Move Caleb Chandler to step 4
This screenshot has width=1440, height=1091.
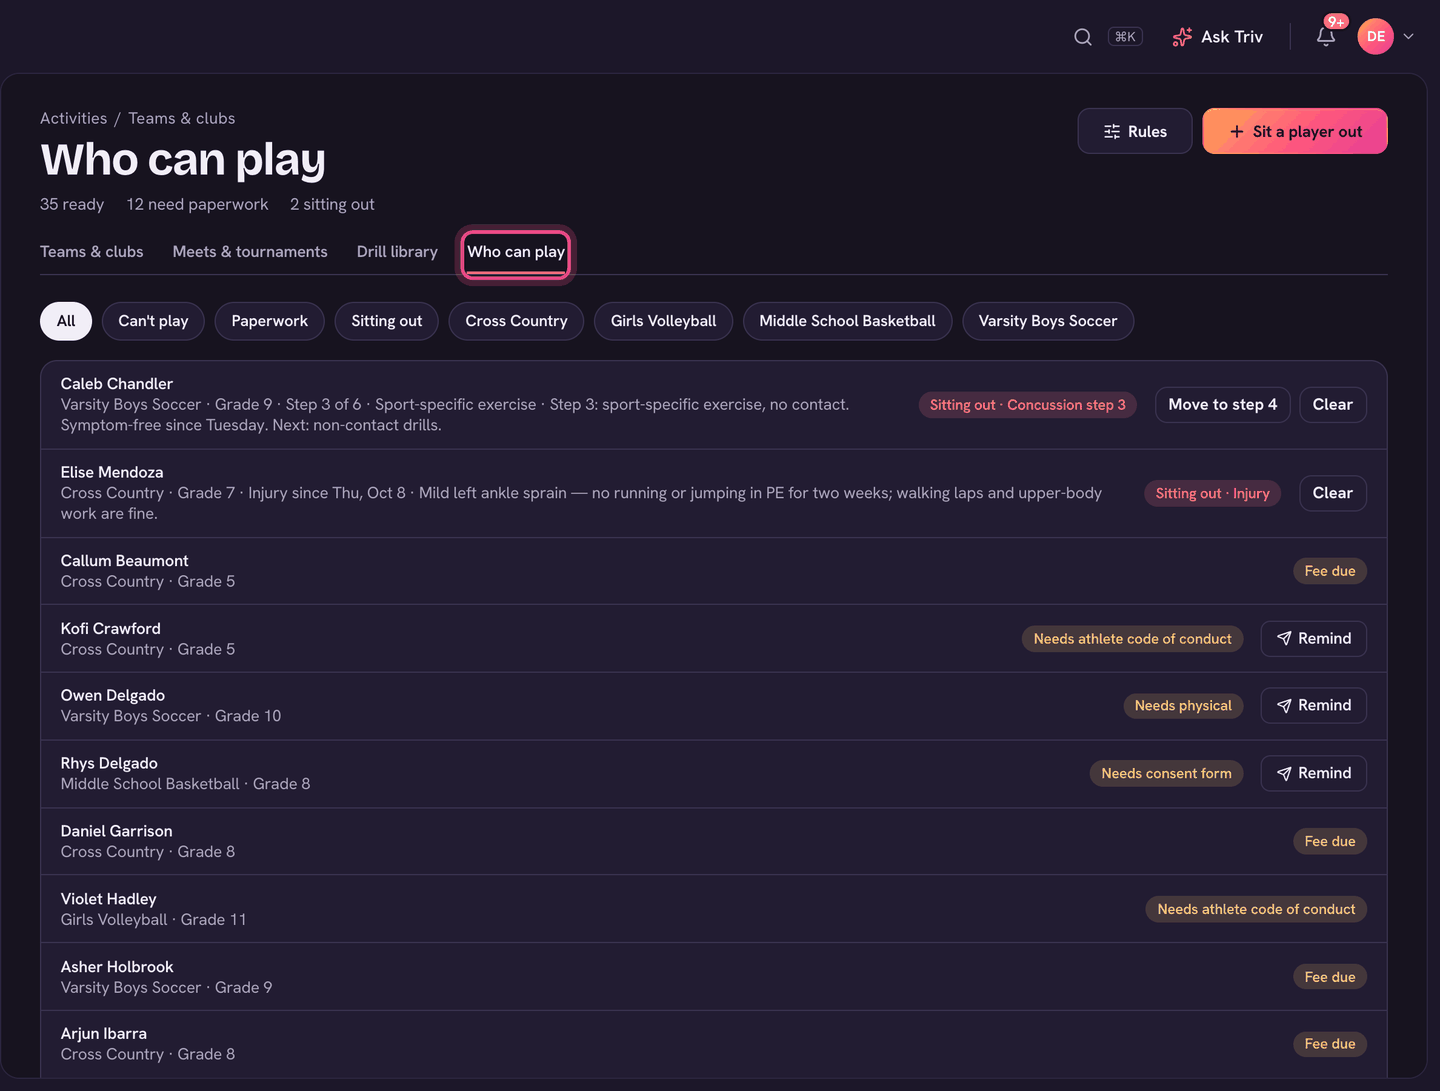click(x=1223, y=405)
